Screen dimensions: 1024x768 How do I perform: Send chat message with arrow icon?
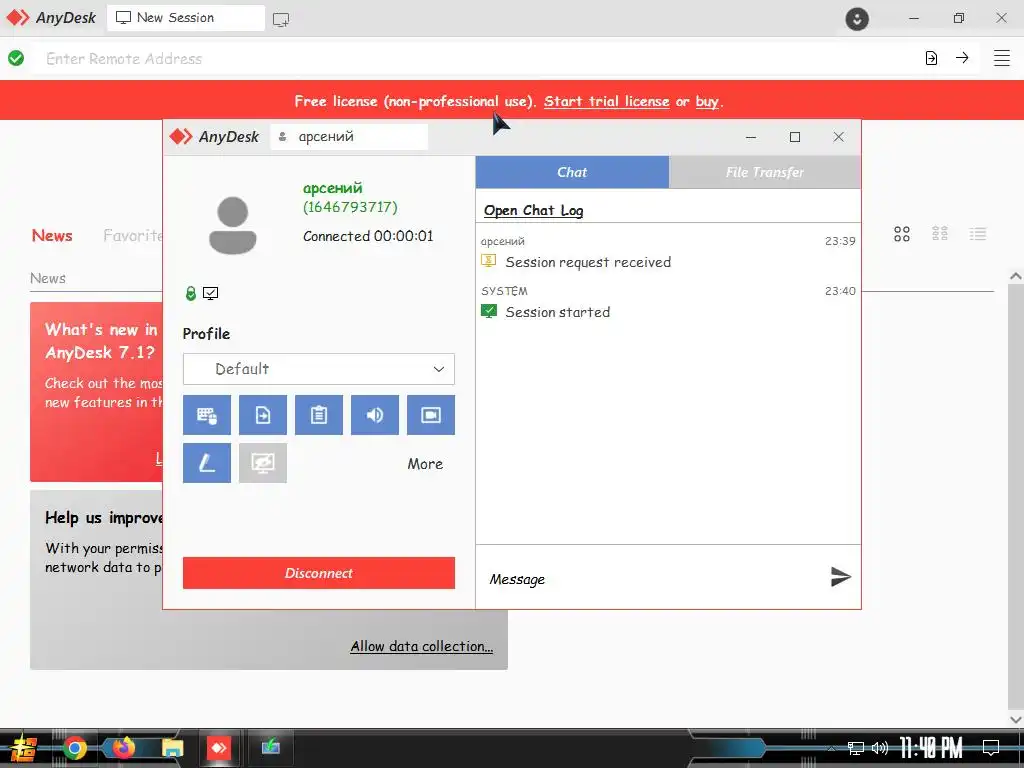click(x=840, y=577)
